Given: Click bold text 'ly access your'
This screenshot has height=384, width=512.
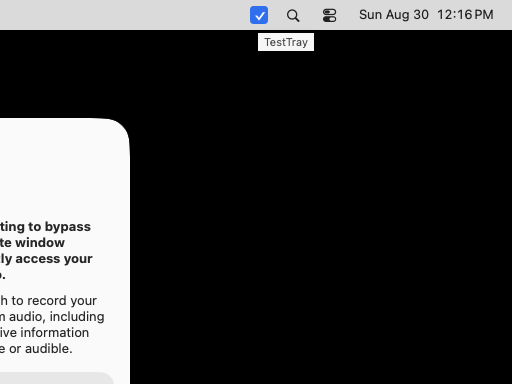Looking at the screenshot, I should pos(46,259).
